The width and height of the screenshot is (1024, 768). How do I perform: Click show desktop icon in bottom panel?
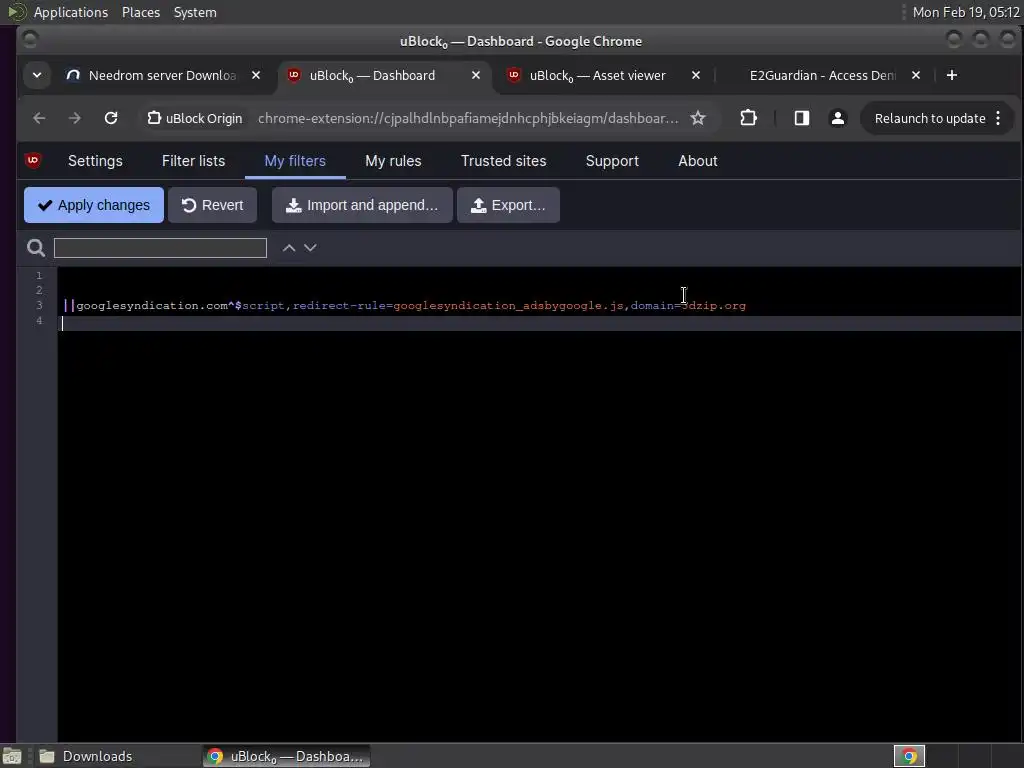(12, 756)
